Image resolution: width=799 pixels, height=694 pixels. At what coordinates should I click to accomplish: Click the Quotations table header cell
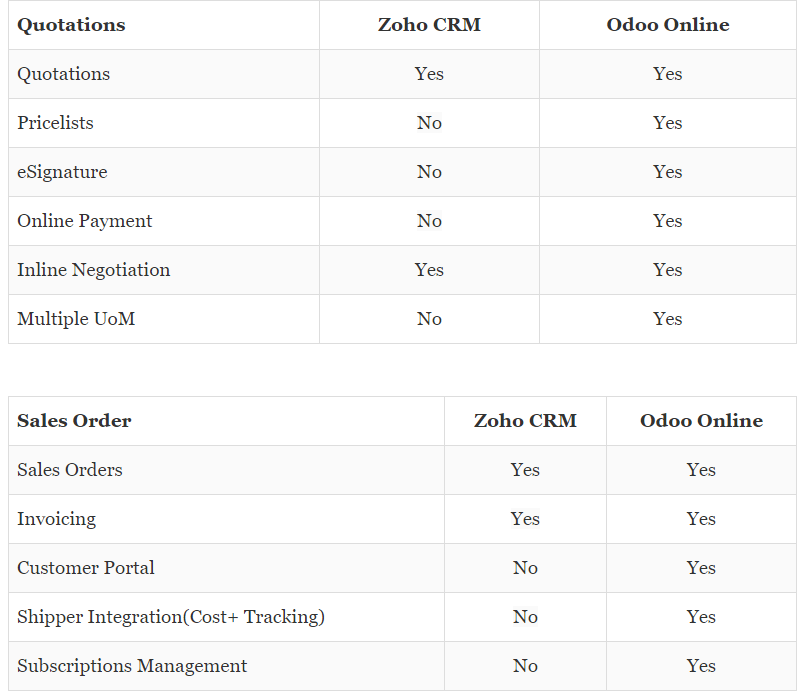pyautogui.click(x=71, y=25)
